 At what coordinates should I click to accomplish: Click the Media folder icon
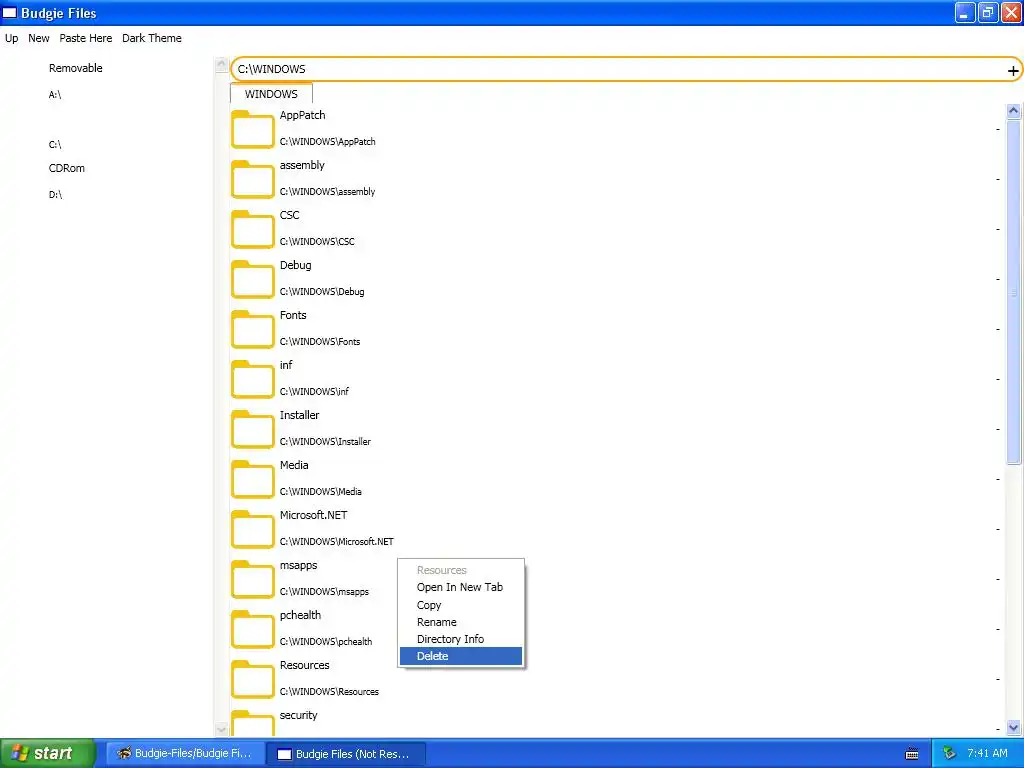pyautogui.click(x=252, y=479)
